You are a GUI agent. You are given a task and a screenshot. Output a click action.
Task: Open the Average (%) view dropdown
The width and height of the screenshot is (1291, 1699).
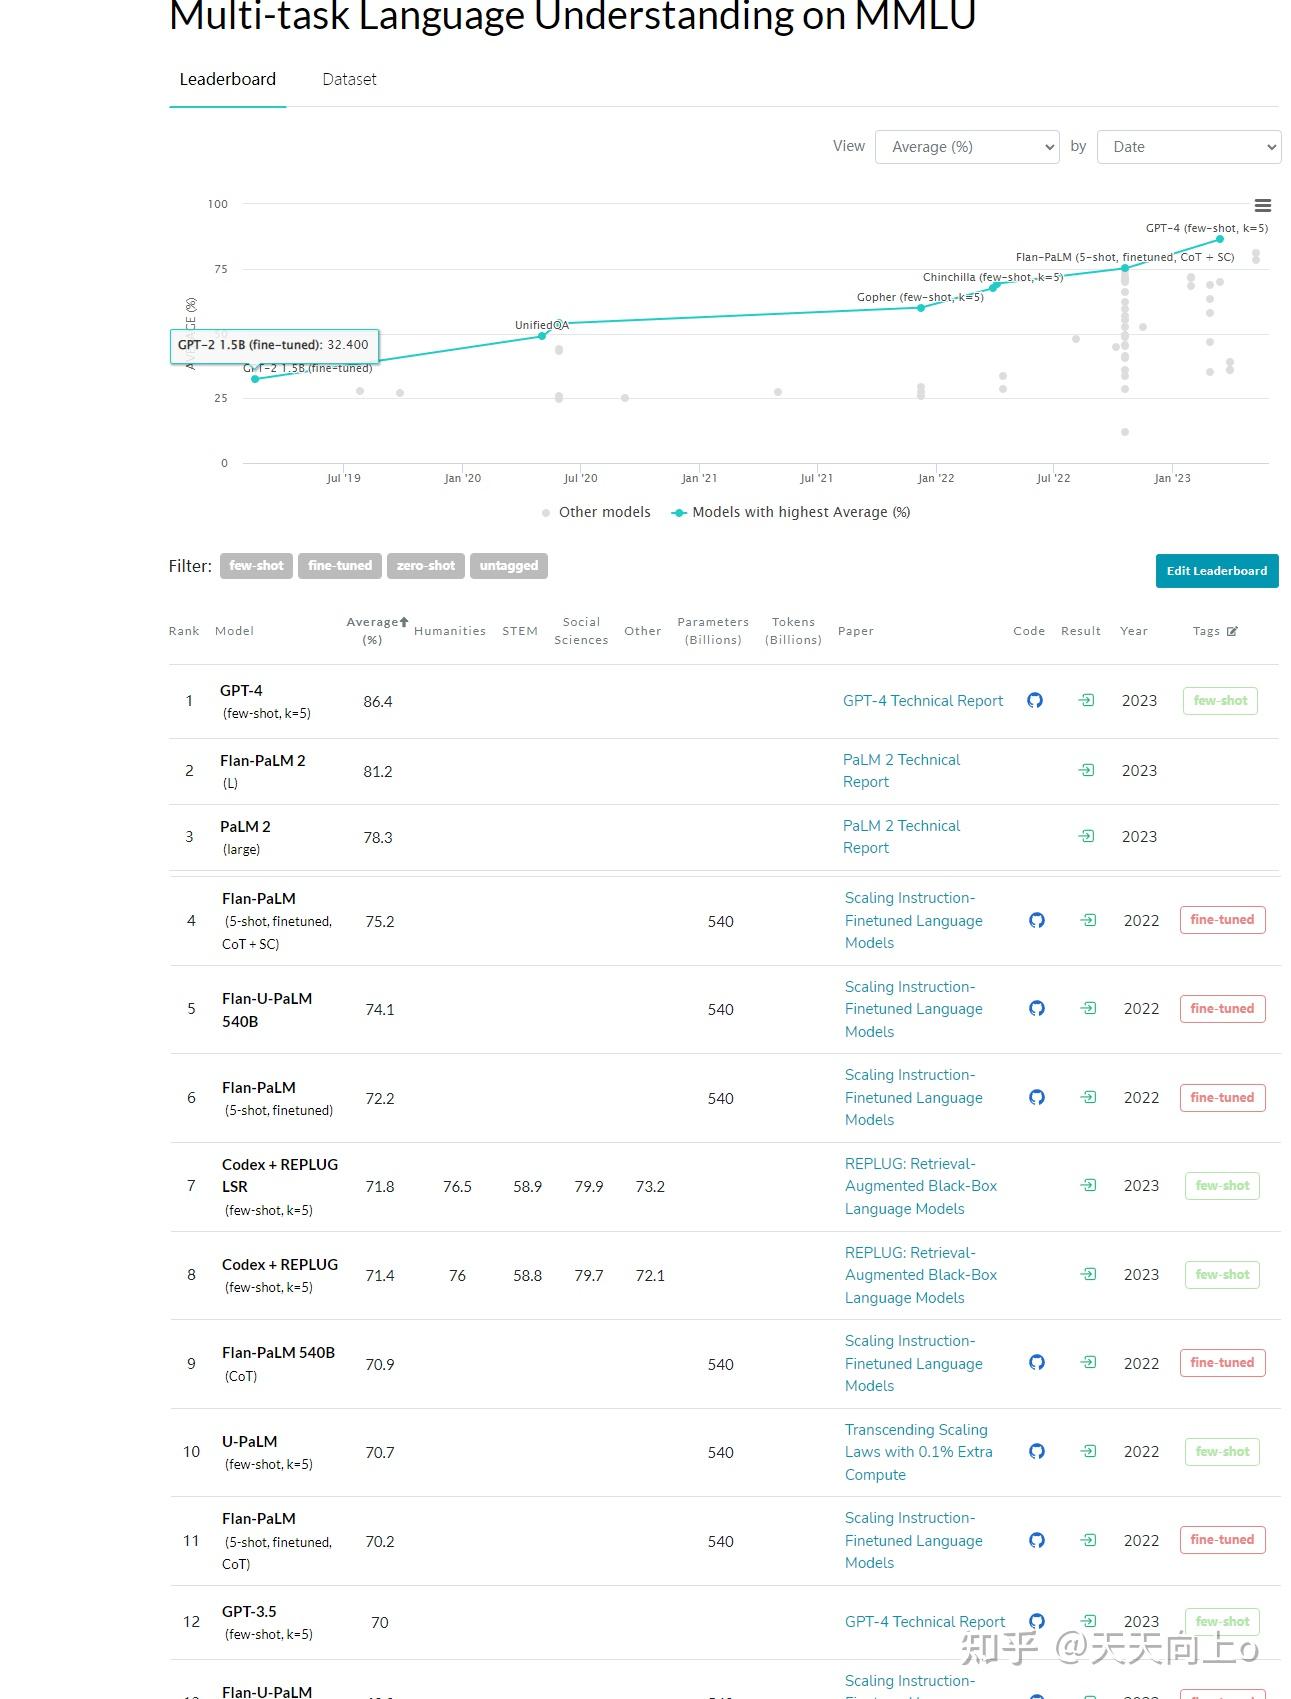tap(967, 147)
